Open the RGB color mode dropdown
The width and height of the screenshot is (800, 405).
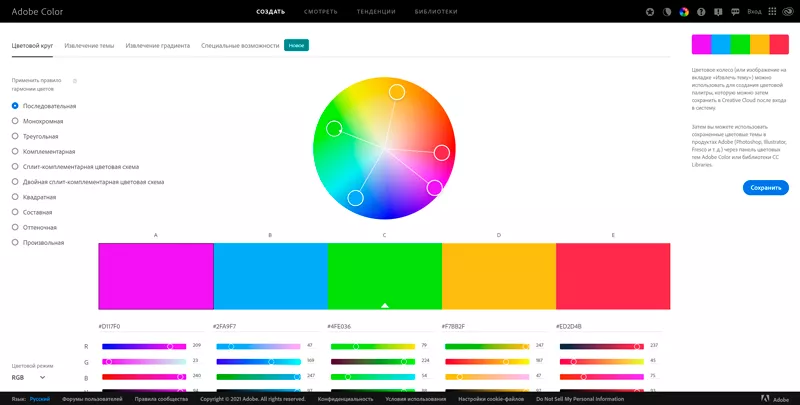(29, 377)
